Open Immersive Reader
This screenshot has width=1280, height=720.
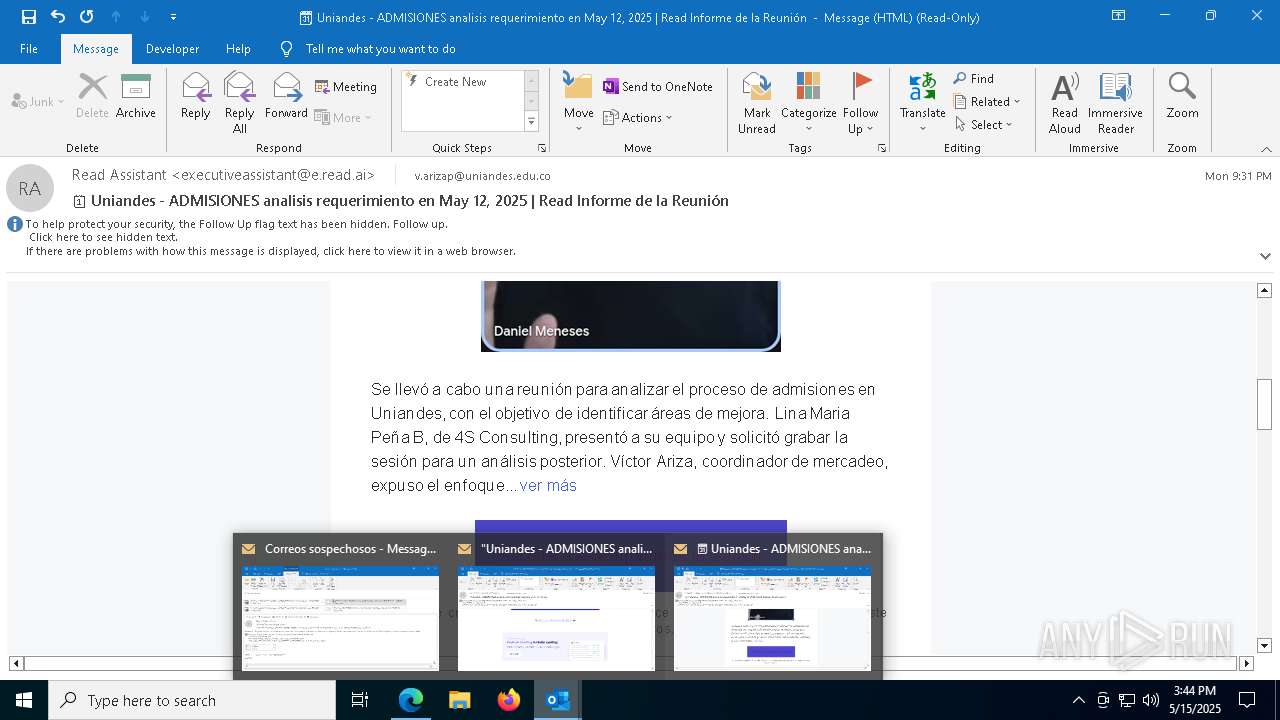pyautogui.click(x=1115, y=103)
